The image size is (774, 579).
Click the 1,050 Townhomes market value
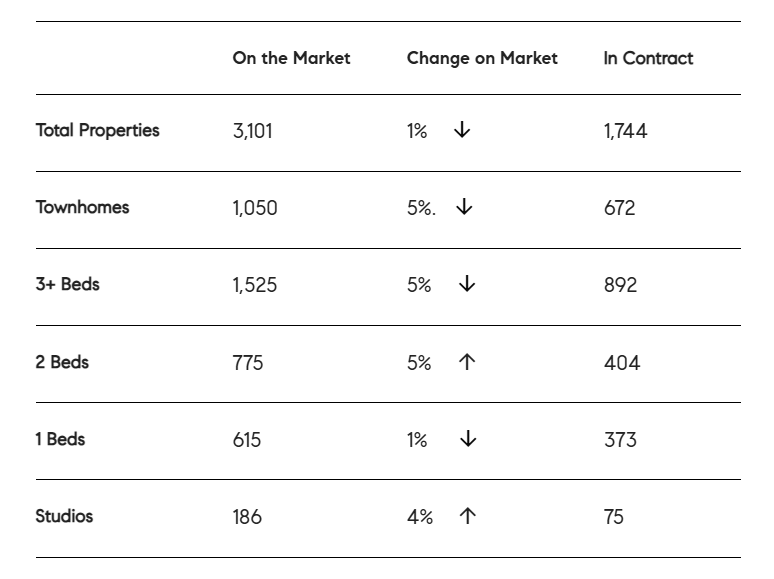(x=255, y=208)
